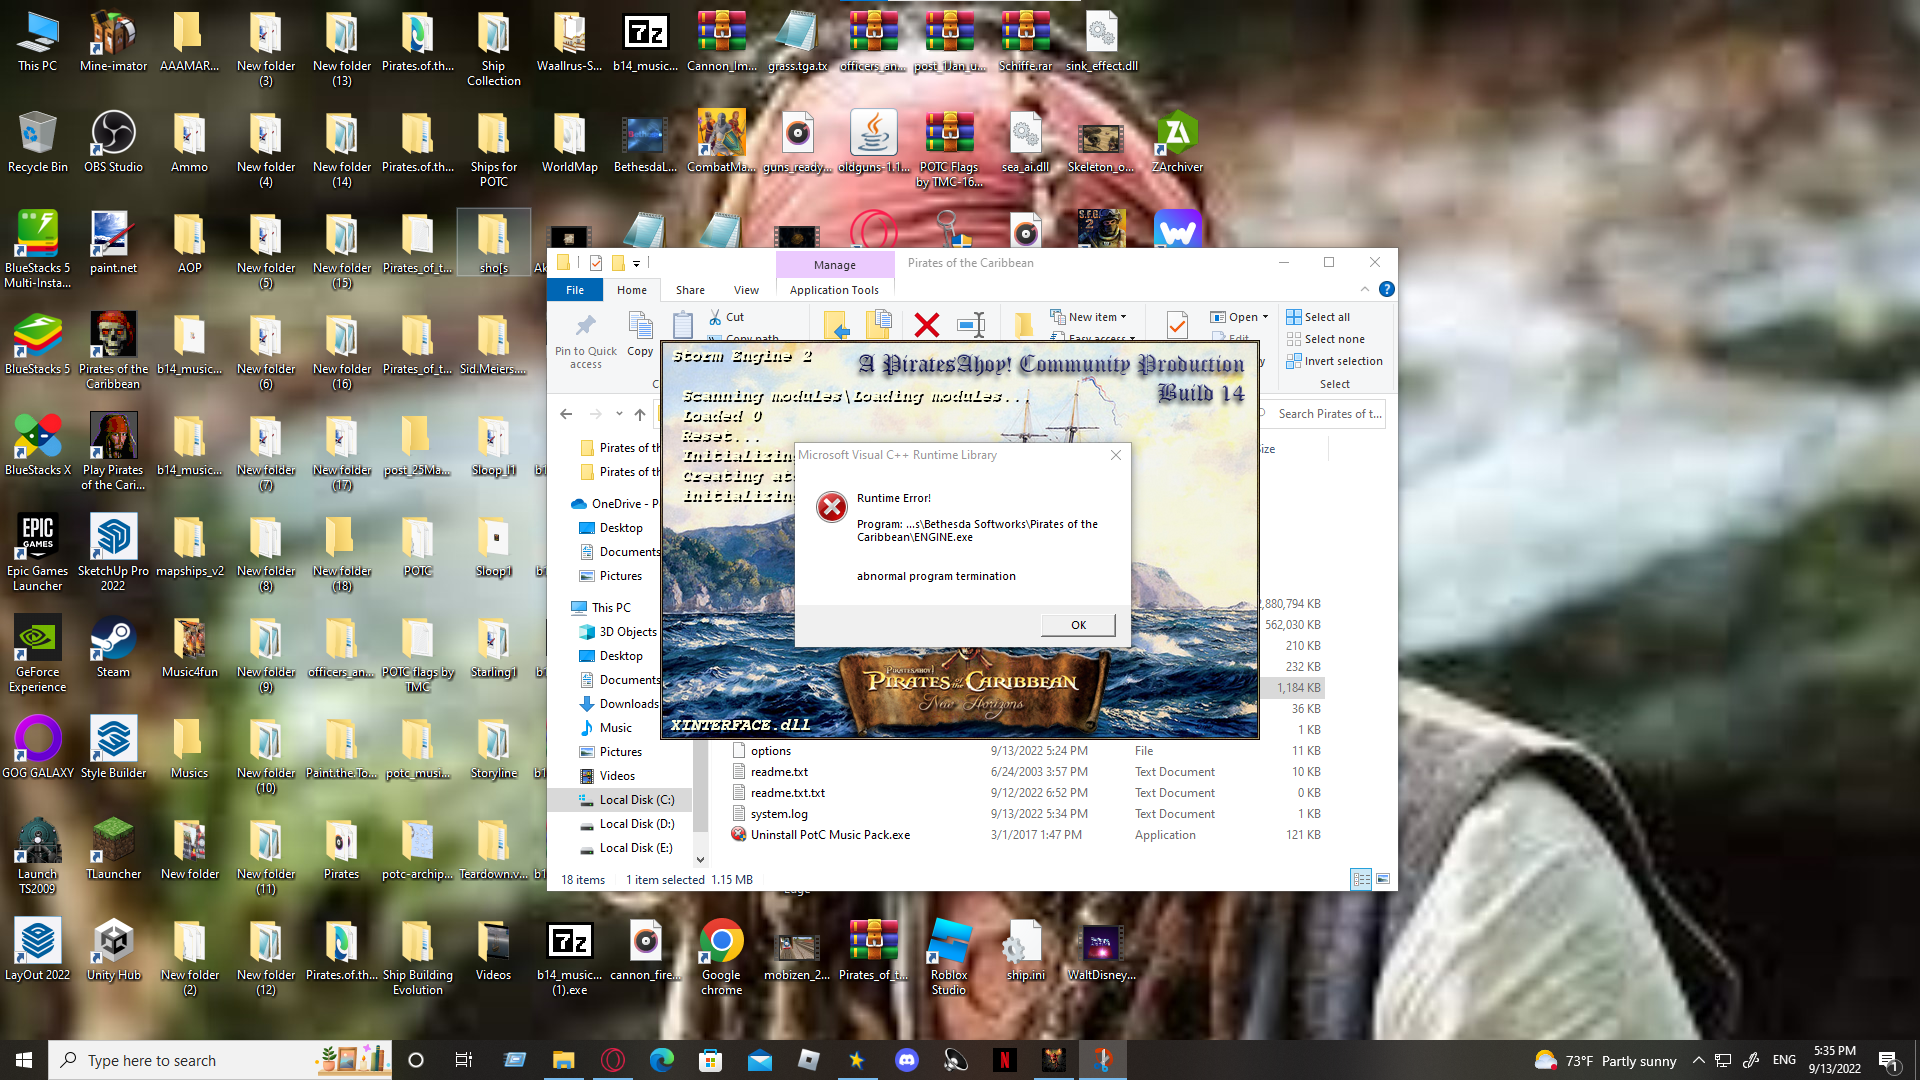The image size is (1920, 1080).
Task: Click the Rename icon in the ribbon
Action: pyautogui.click(x=971, y=325)
